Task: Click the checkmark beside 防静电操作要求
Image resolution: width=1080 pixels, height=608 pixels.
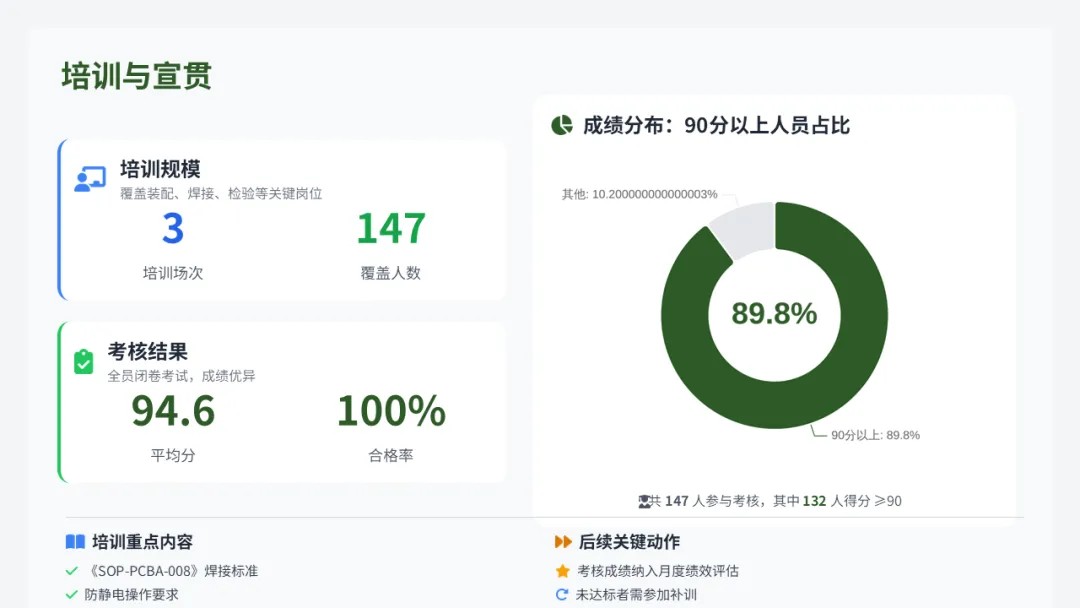Action: tap(71, 595)
